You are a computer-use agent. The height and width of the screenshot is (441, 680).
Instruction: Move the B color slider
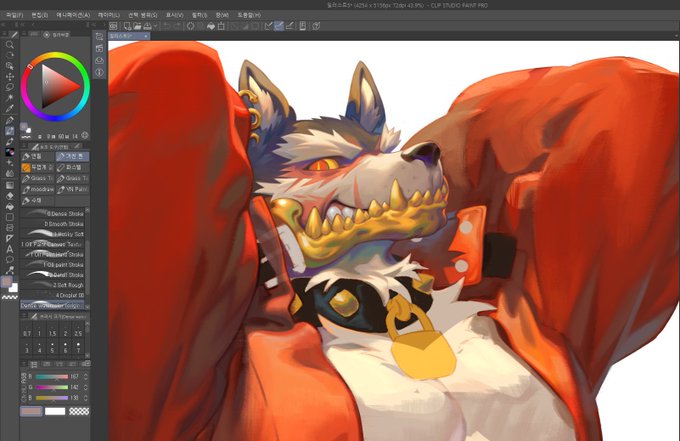point(52,398)
